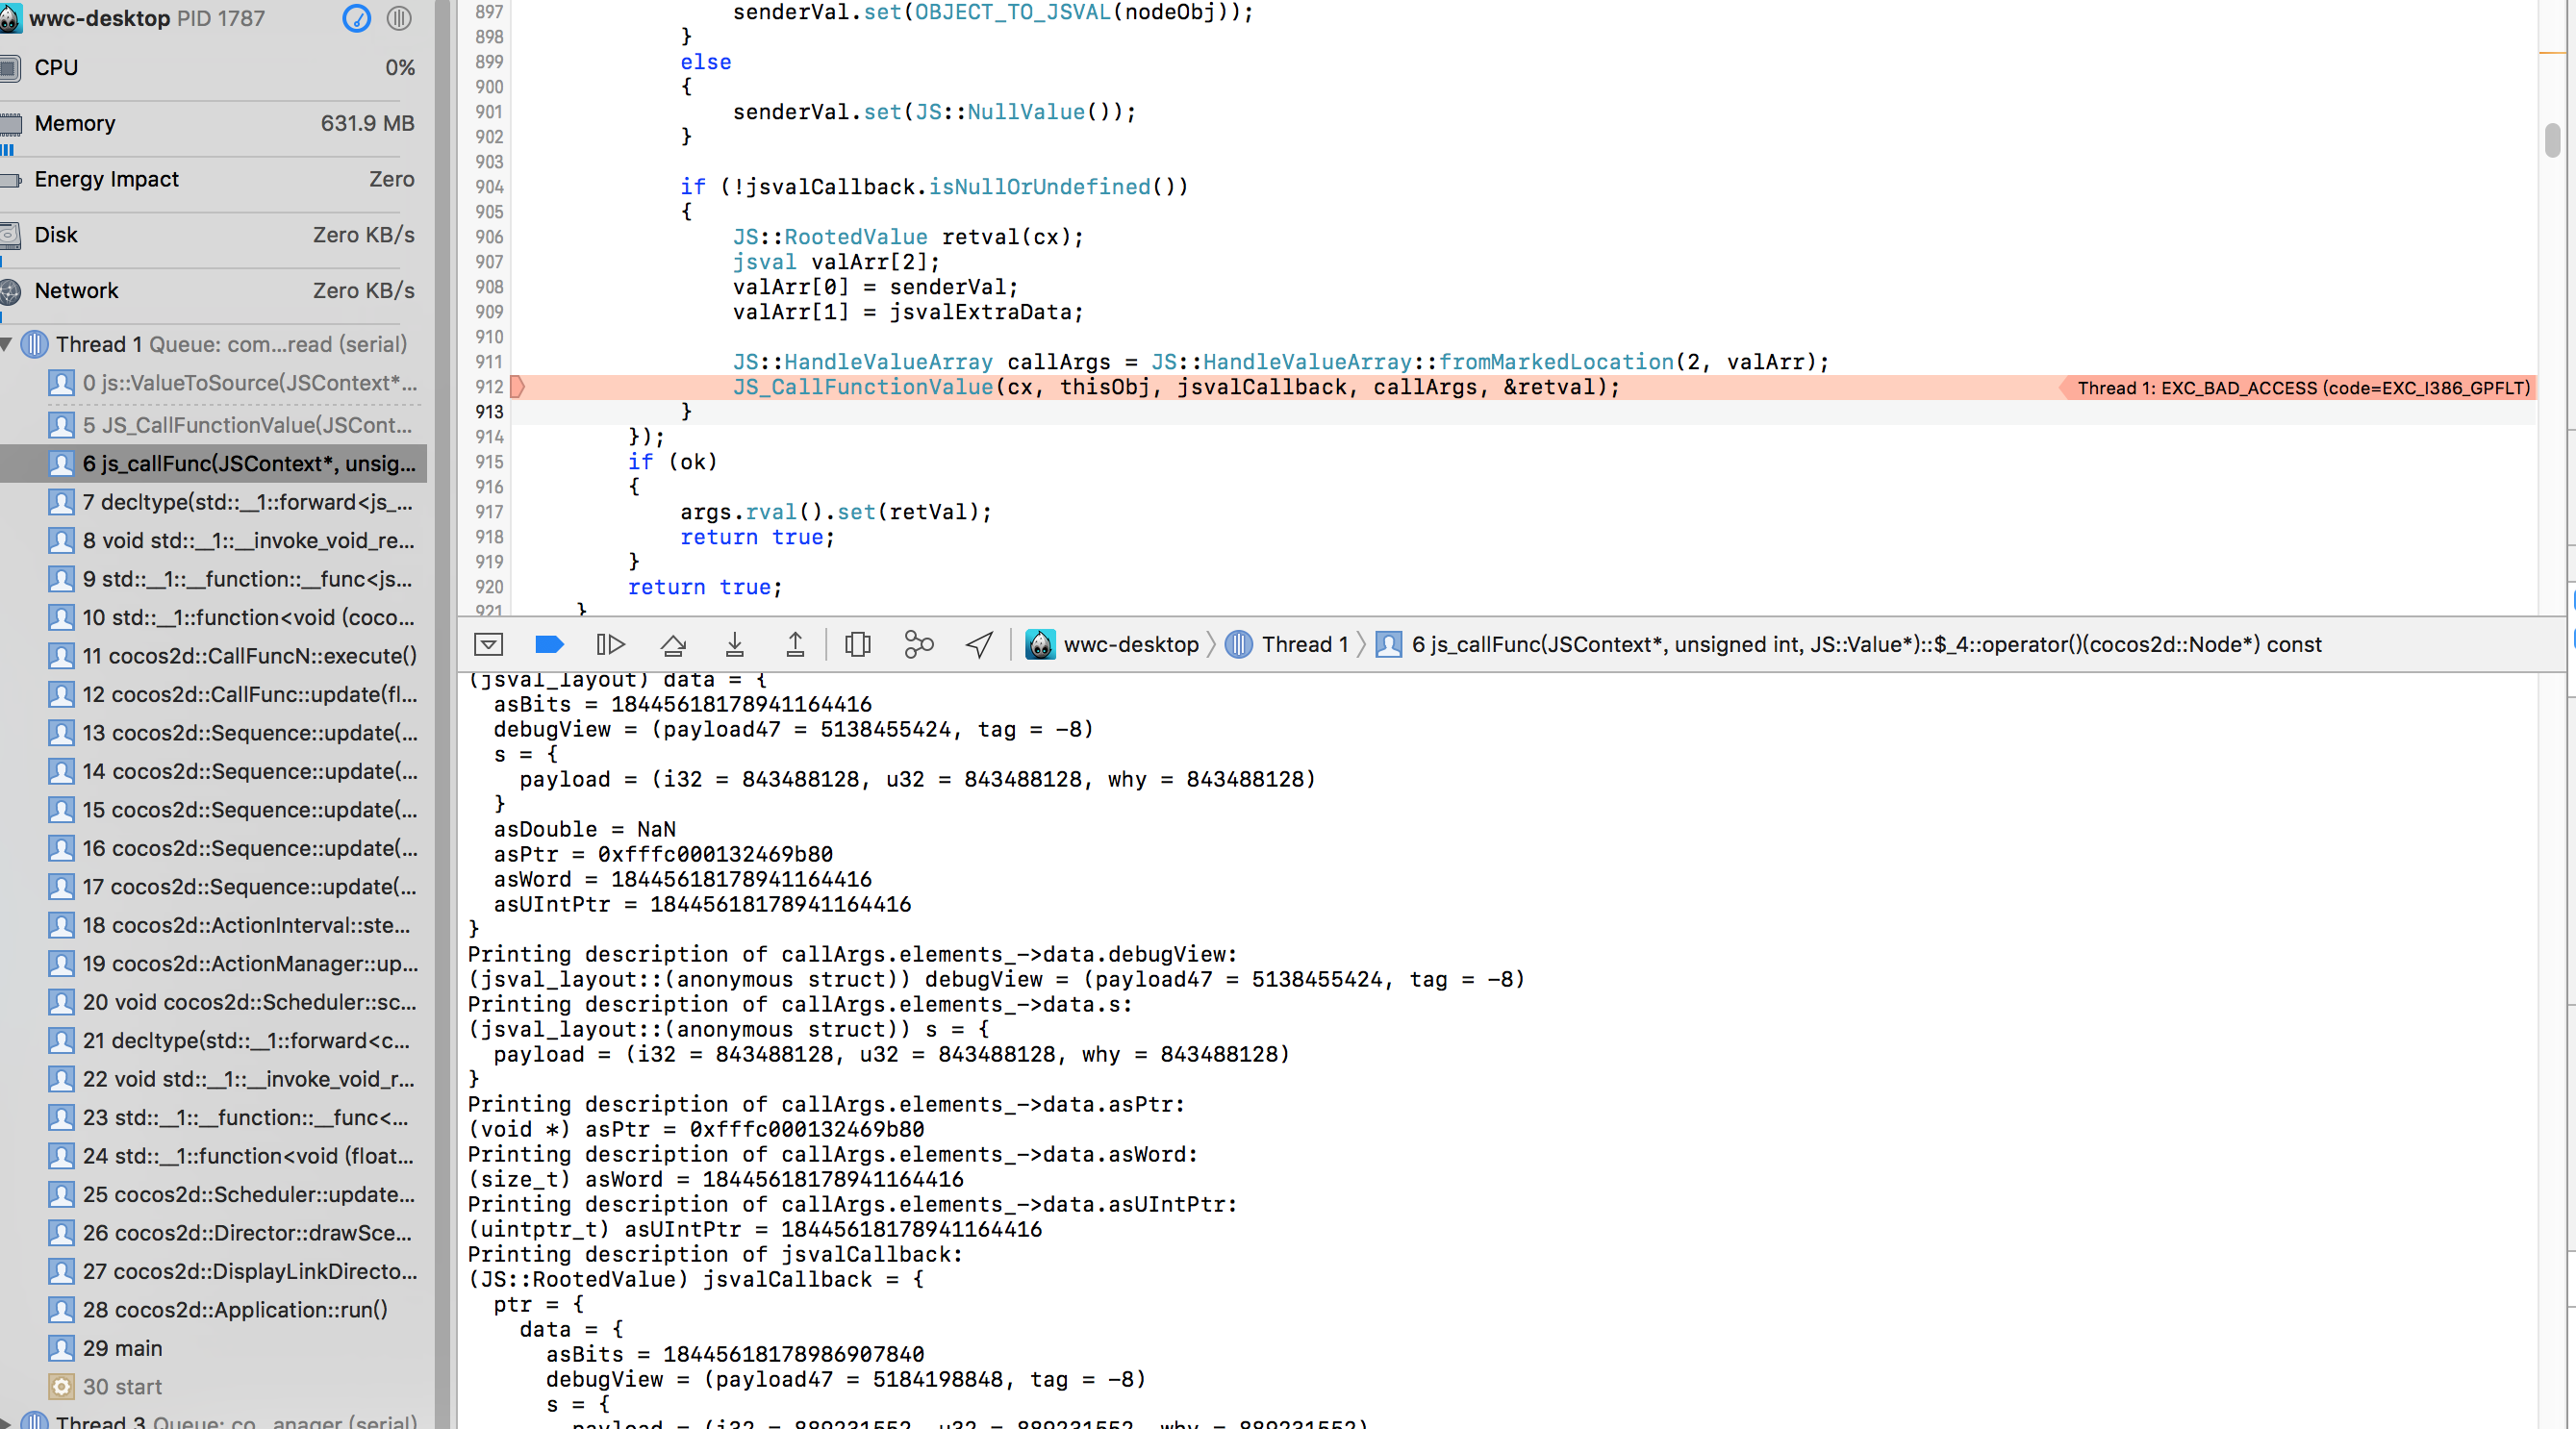The height and width of the screenshot is (1429, 2576).
Task: Select stack frame 29 main
Action: click(122, 1348)
